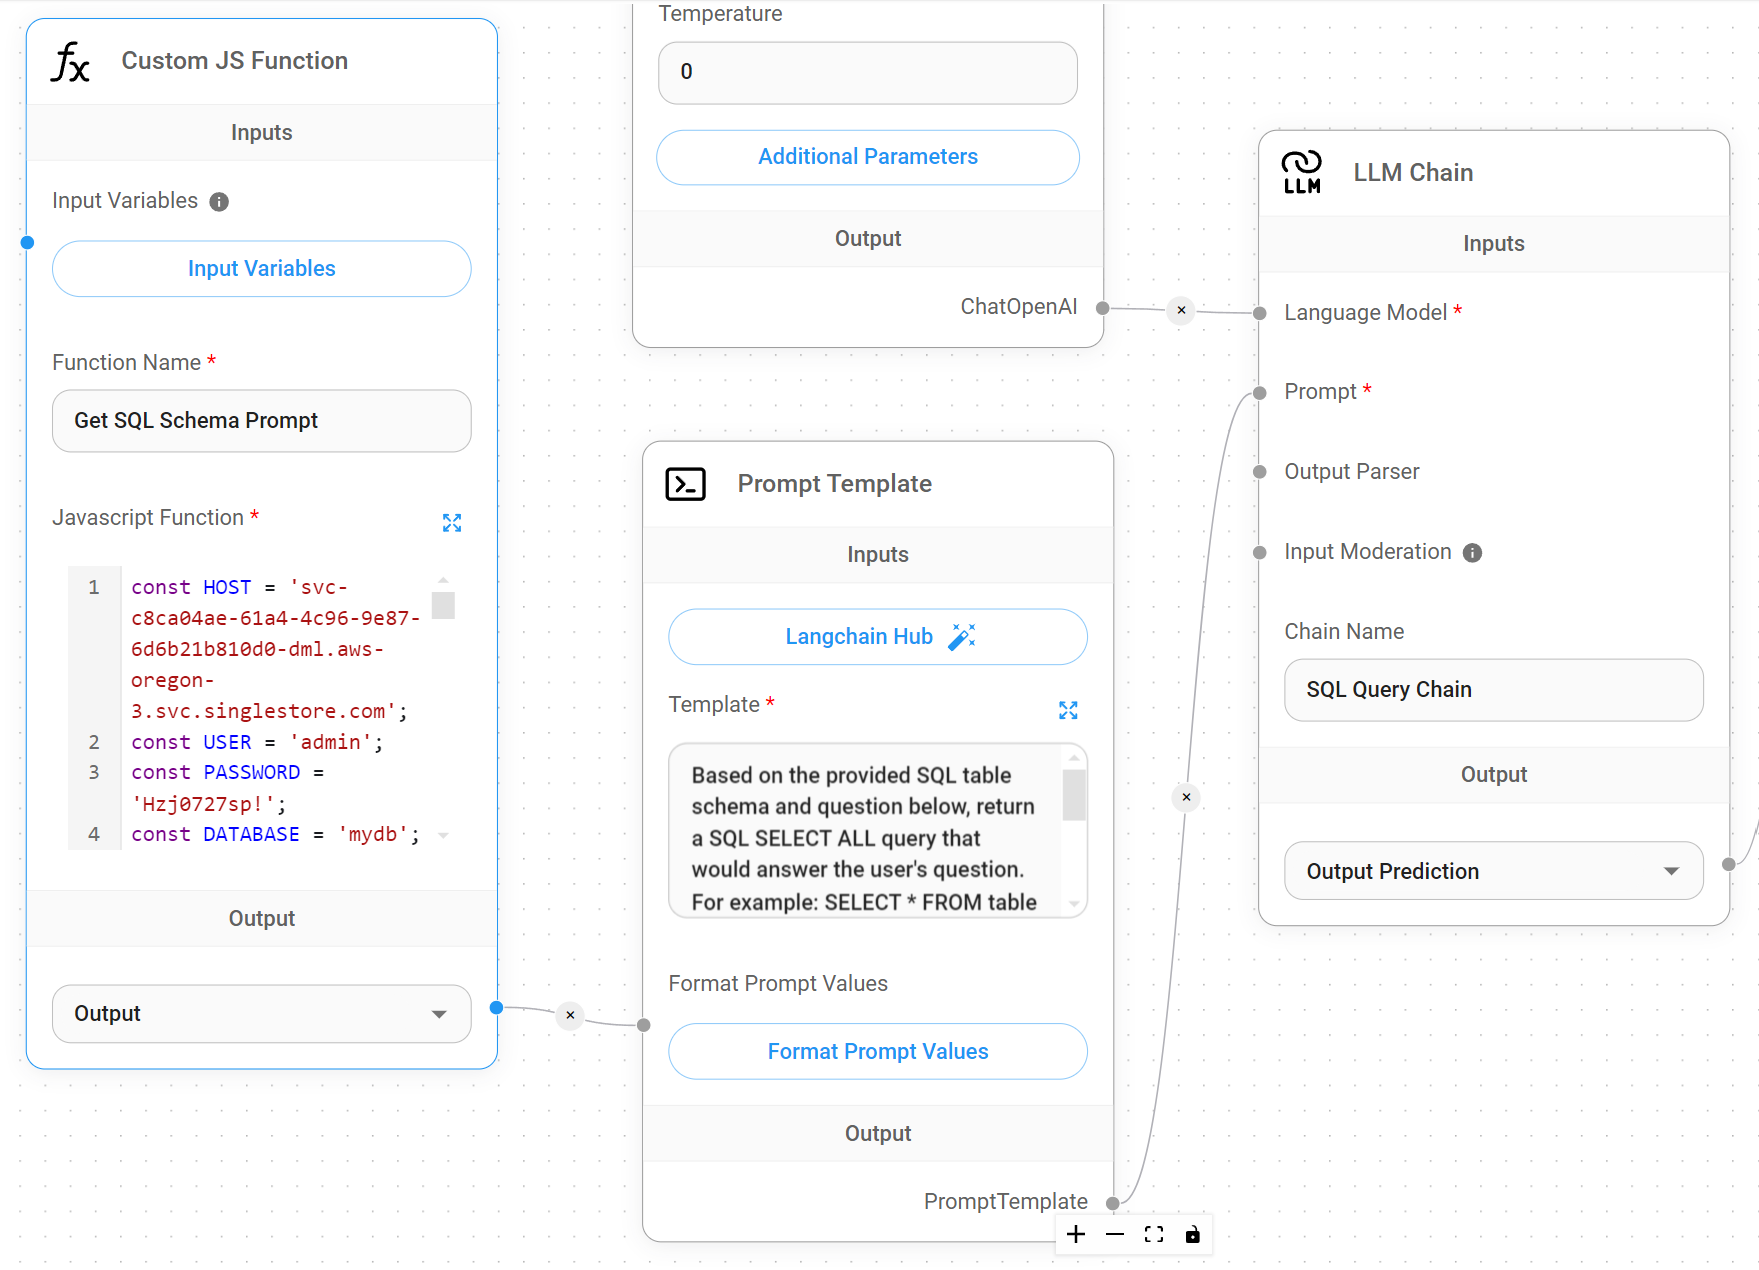This screenshot has width=1759, height=1270.
Task: Open the Langchain Hub prompt picker
Action: (x=877, y=637)
